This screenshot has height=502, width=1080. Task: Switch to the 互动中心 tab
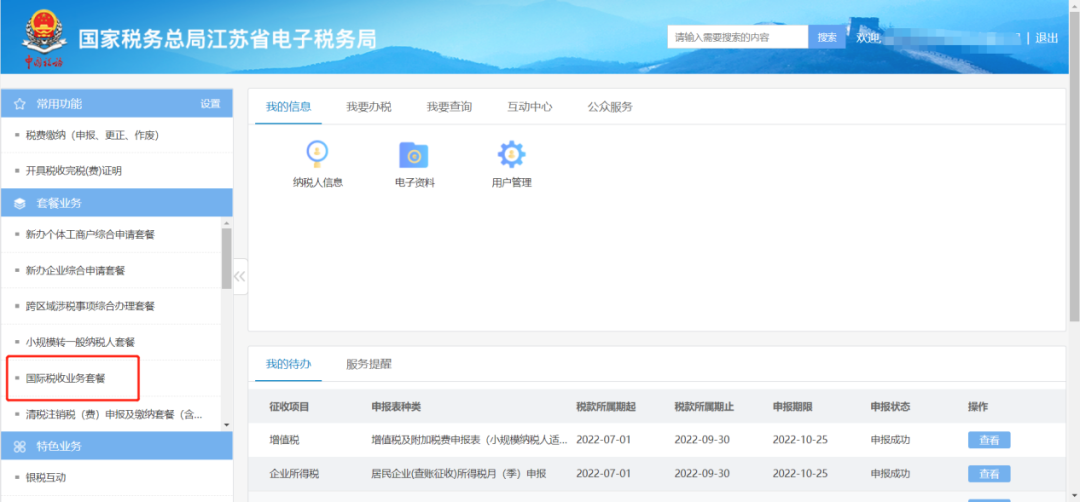pyautogui.click(x=530, y=107)
